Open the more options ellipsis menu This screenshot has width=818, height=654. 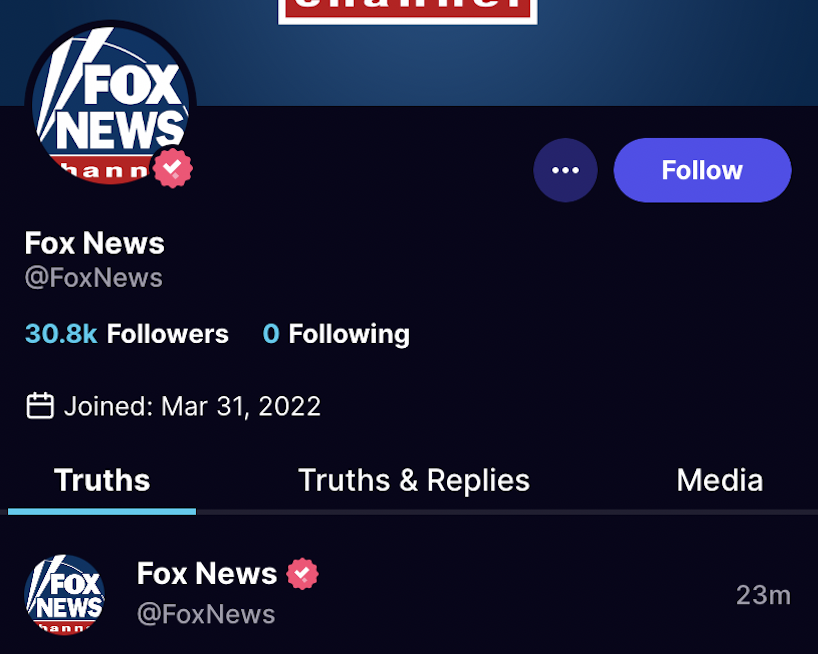(x=565, y=170)
